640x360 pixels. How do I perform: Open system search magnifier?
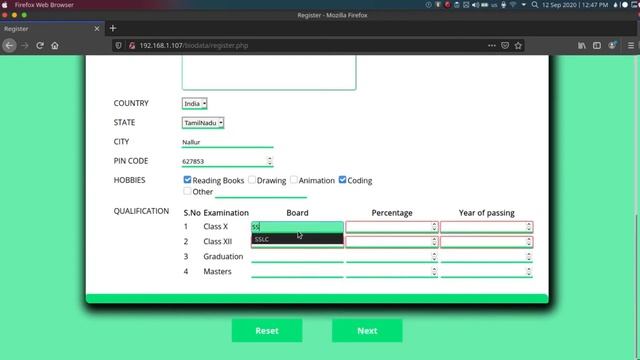pyautogui.click(x=535, y=5)
